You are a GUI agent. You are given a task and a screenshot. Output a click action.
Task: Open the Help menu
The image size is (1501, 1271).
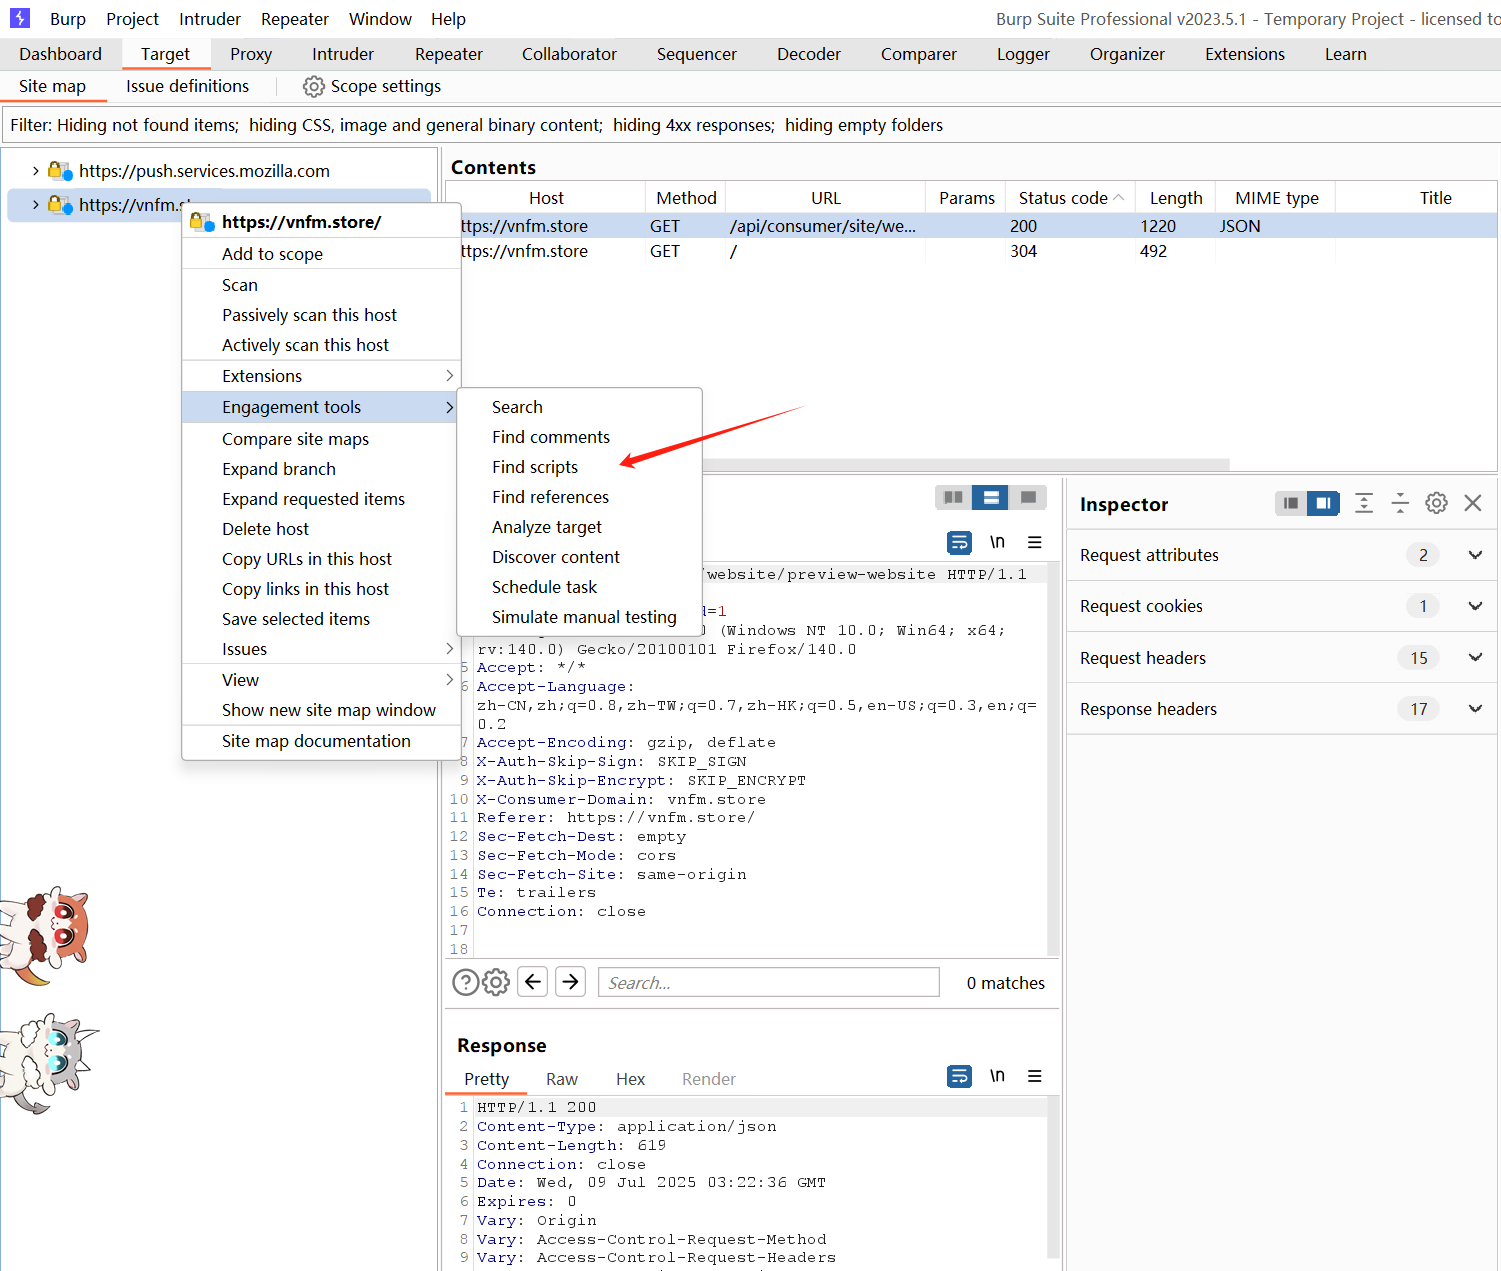point(449,19)
